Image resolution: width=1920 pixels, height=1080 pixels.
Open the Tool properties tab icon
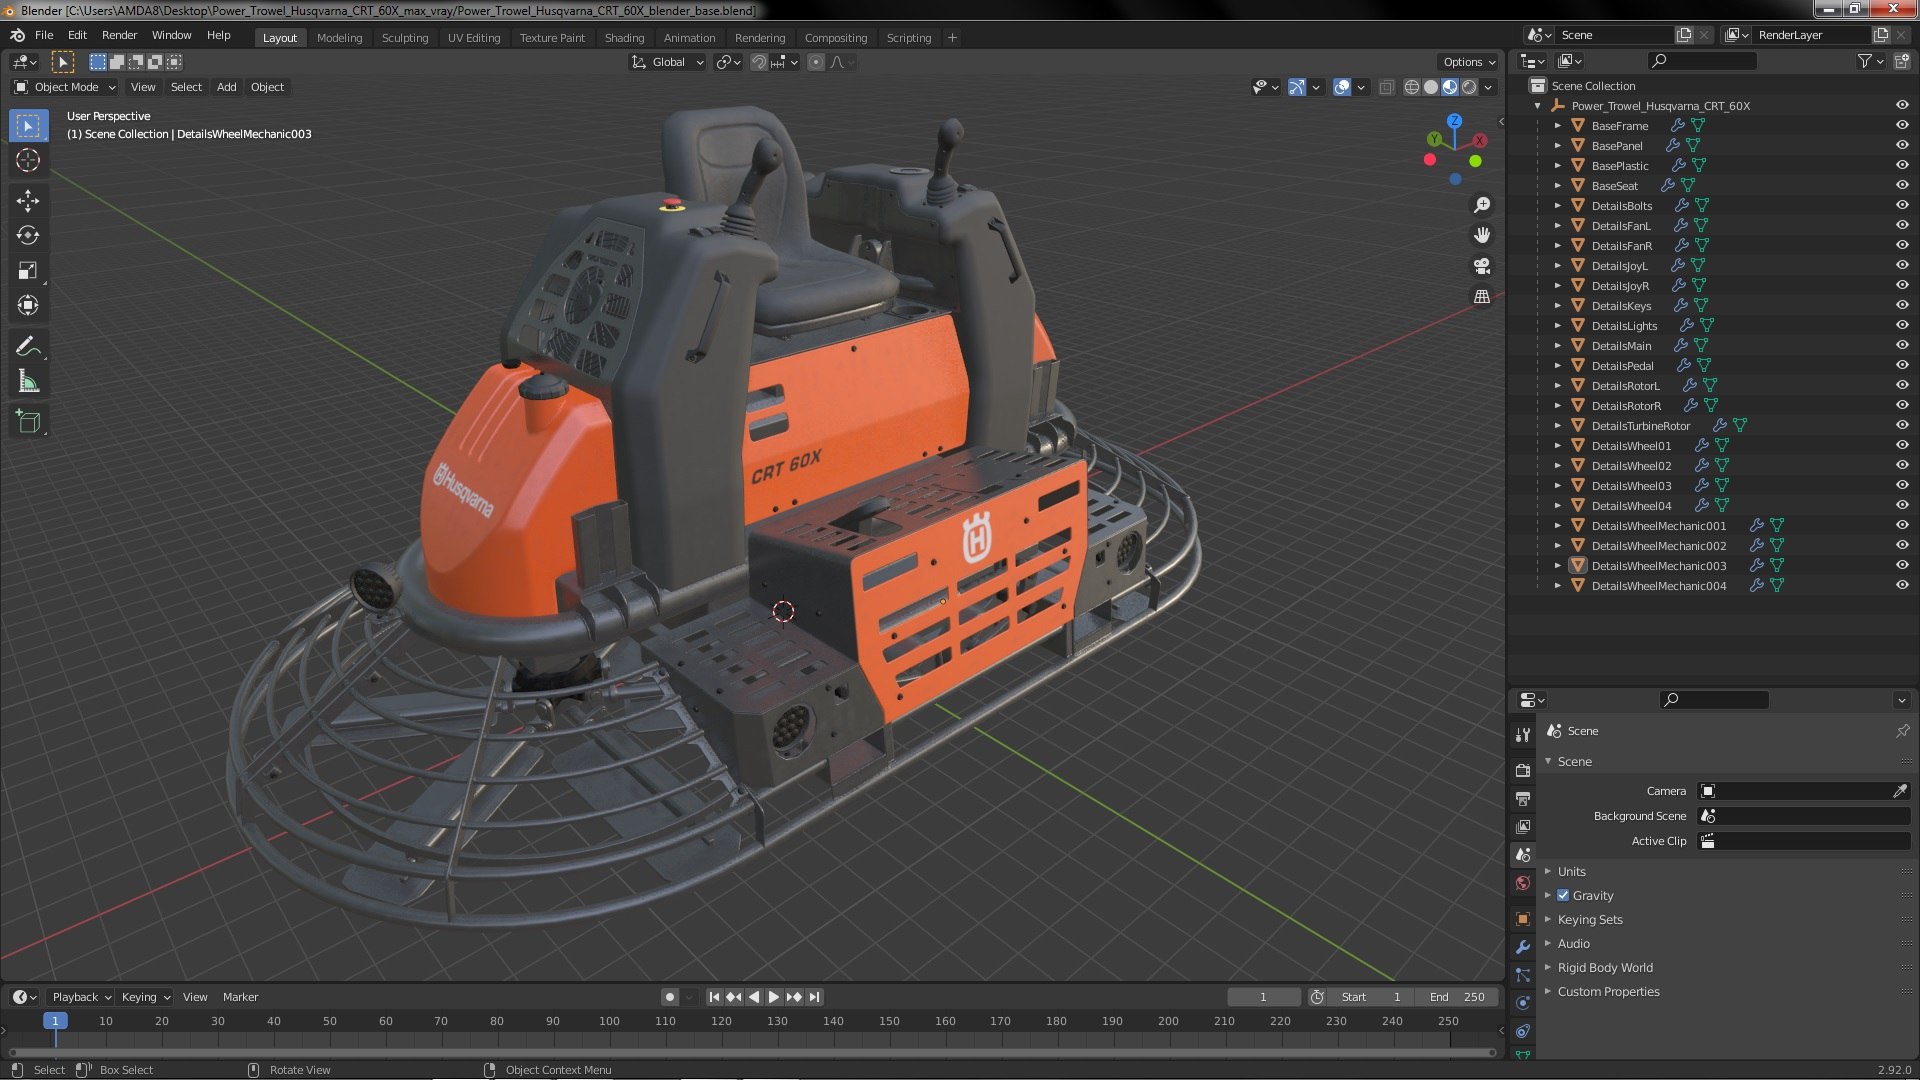click(1523, 735)
